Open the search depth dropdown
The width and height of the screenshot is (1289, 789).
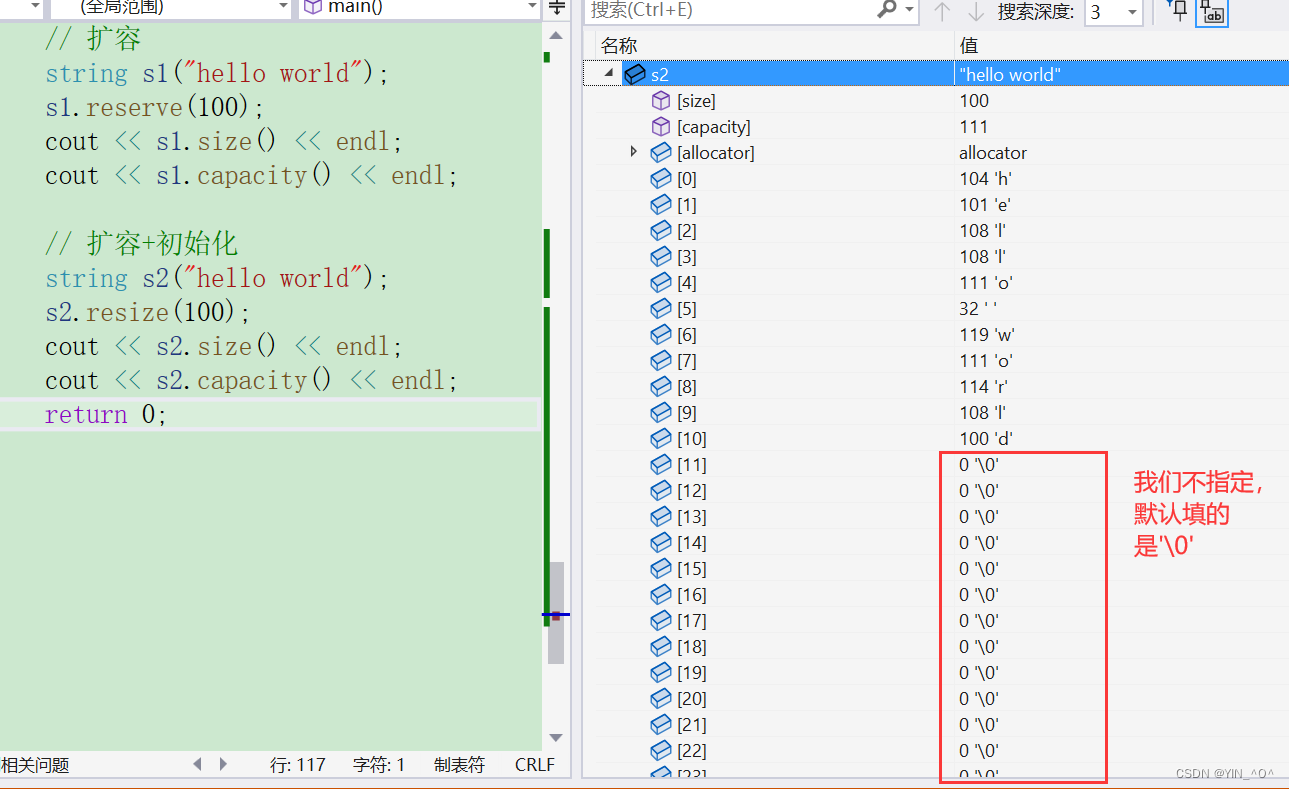(x=1132, y=11)
